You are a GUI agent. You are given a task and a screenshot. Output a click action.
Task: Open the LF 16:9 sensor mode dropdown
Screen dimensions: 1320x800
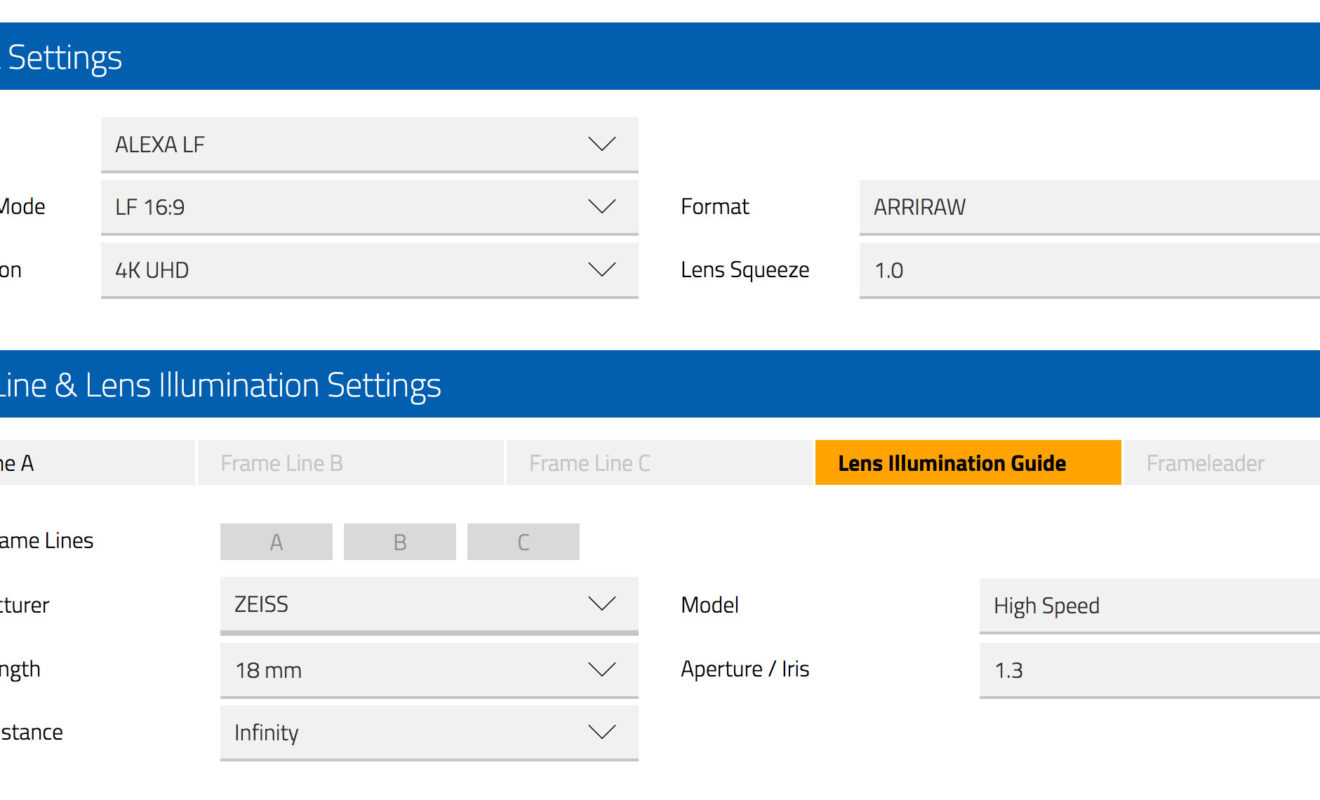click(369, 207)
